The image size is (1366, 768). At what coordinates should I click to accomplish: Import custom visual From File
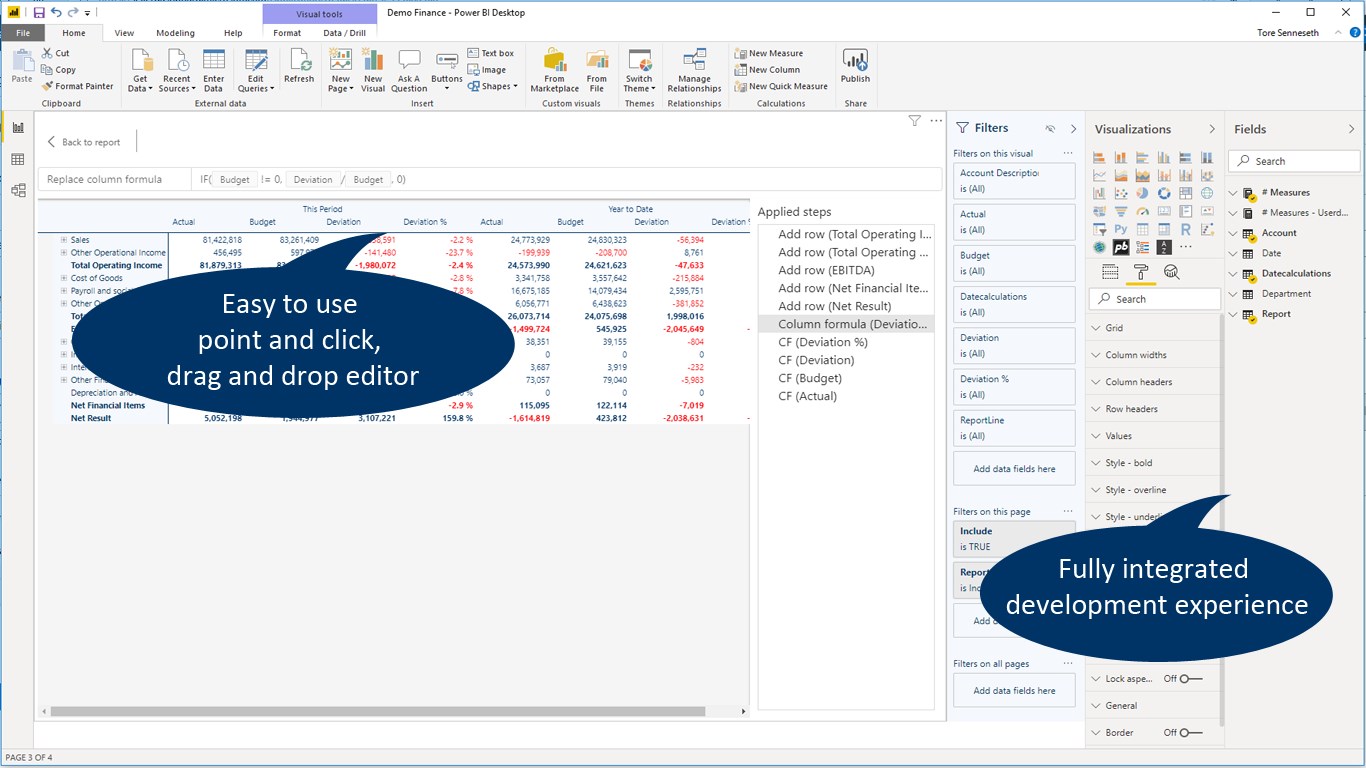597,70
